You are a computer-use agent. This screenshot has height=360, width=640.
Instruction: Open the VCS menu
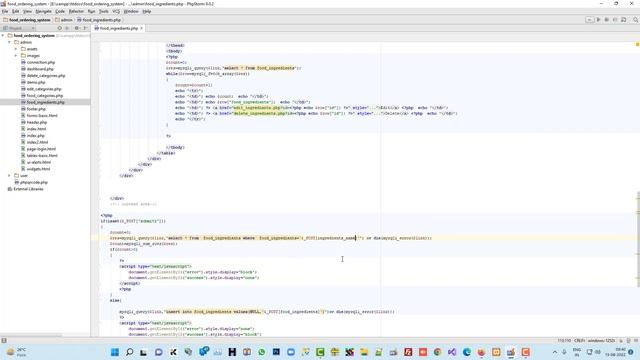(116, 11)
